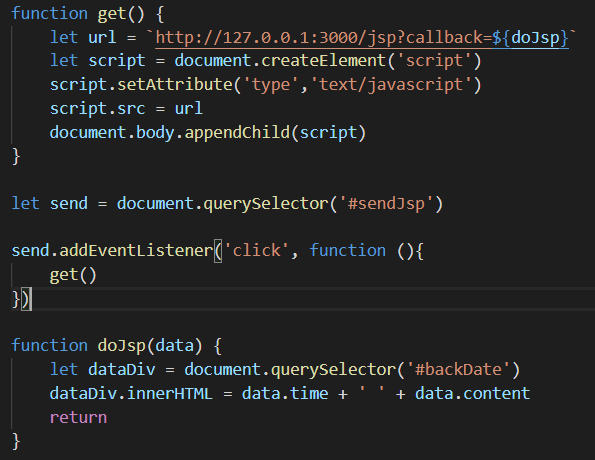Click the 'data.content' expression
This screenshot has width=595, height=460.
(472, 394)
